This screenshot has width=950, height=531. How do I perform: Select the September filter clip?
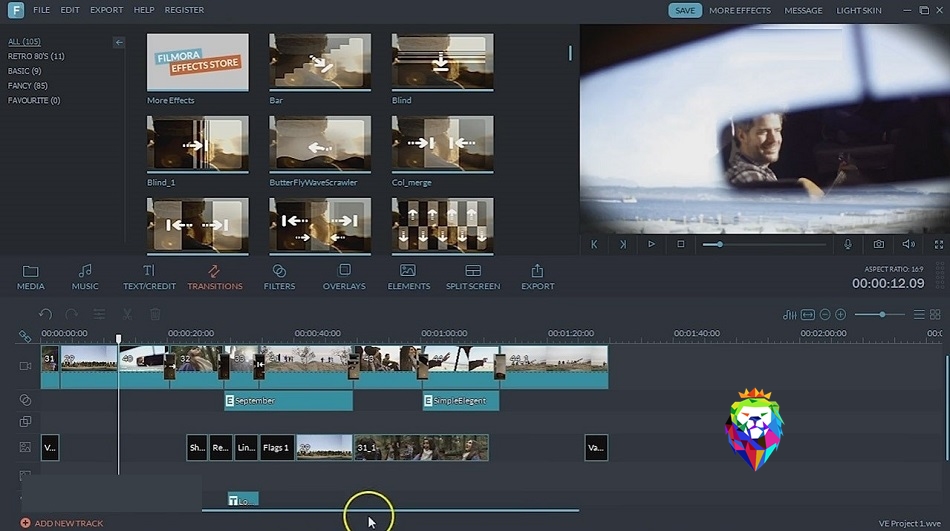(288, 401)
